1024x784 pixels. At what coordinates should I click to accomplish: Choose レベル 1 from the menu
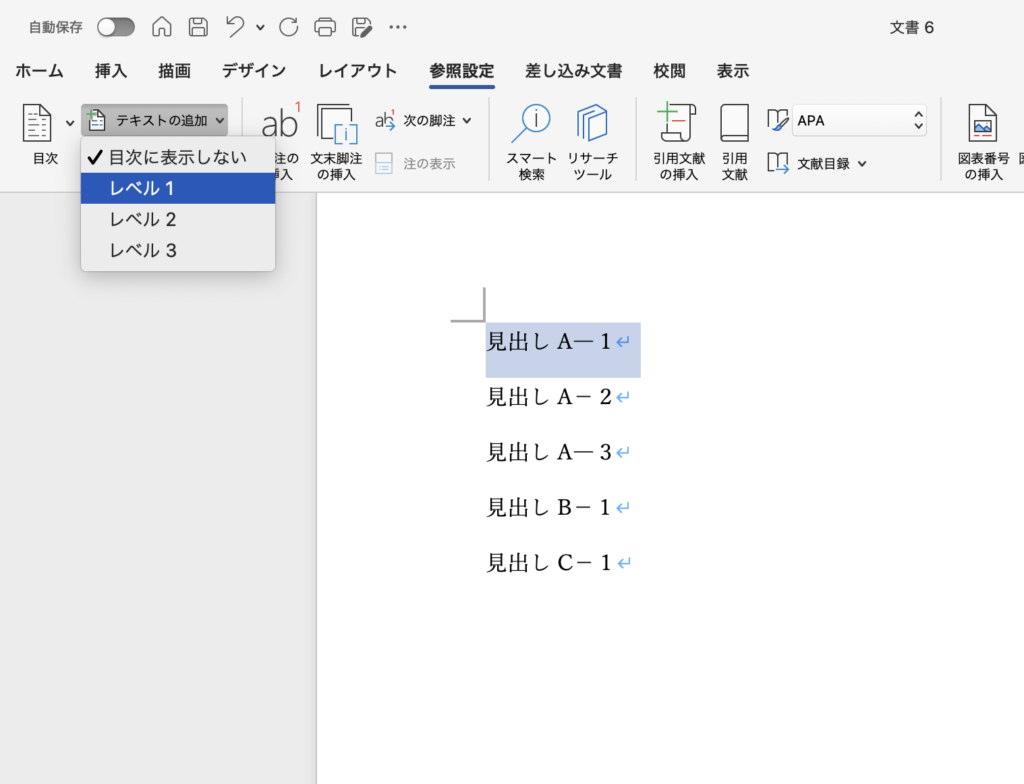(x=178, y=188)
